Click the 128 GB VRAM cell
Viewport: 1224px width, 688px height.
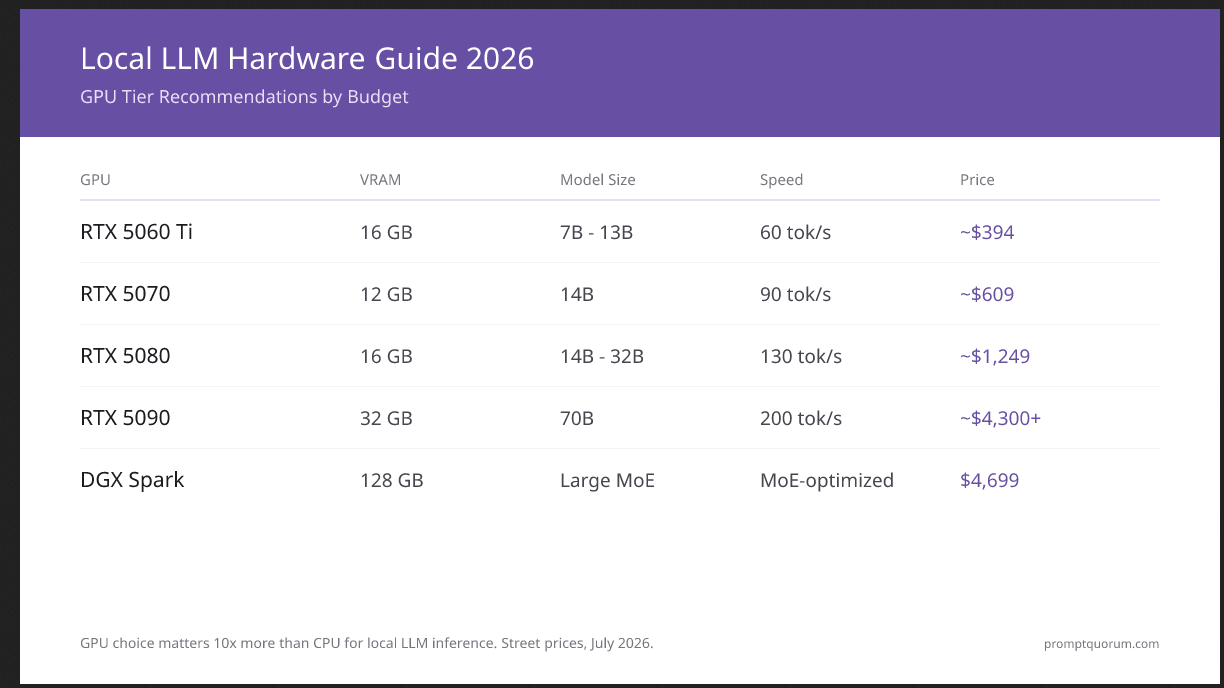[391, 480]
